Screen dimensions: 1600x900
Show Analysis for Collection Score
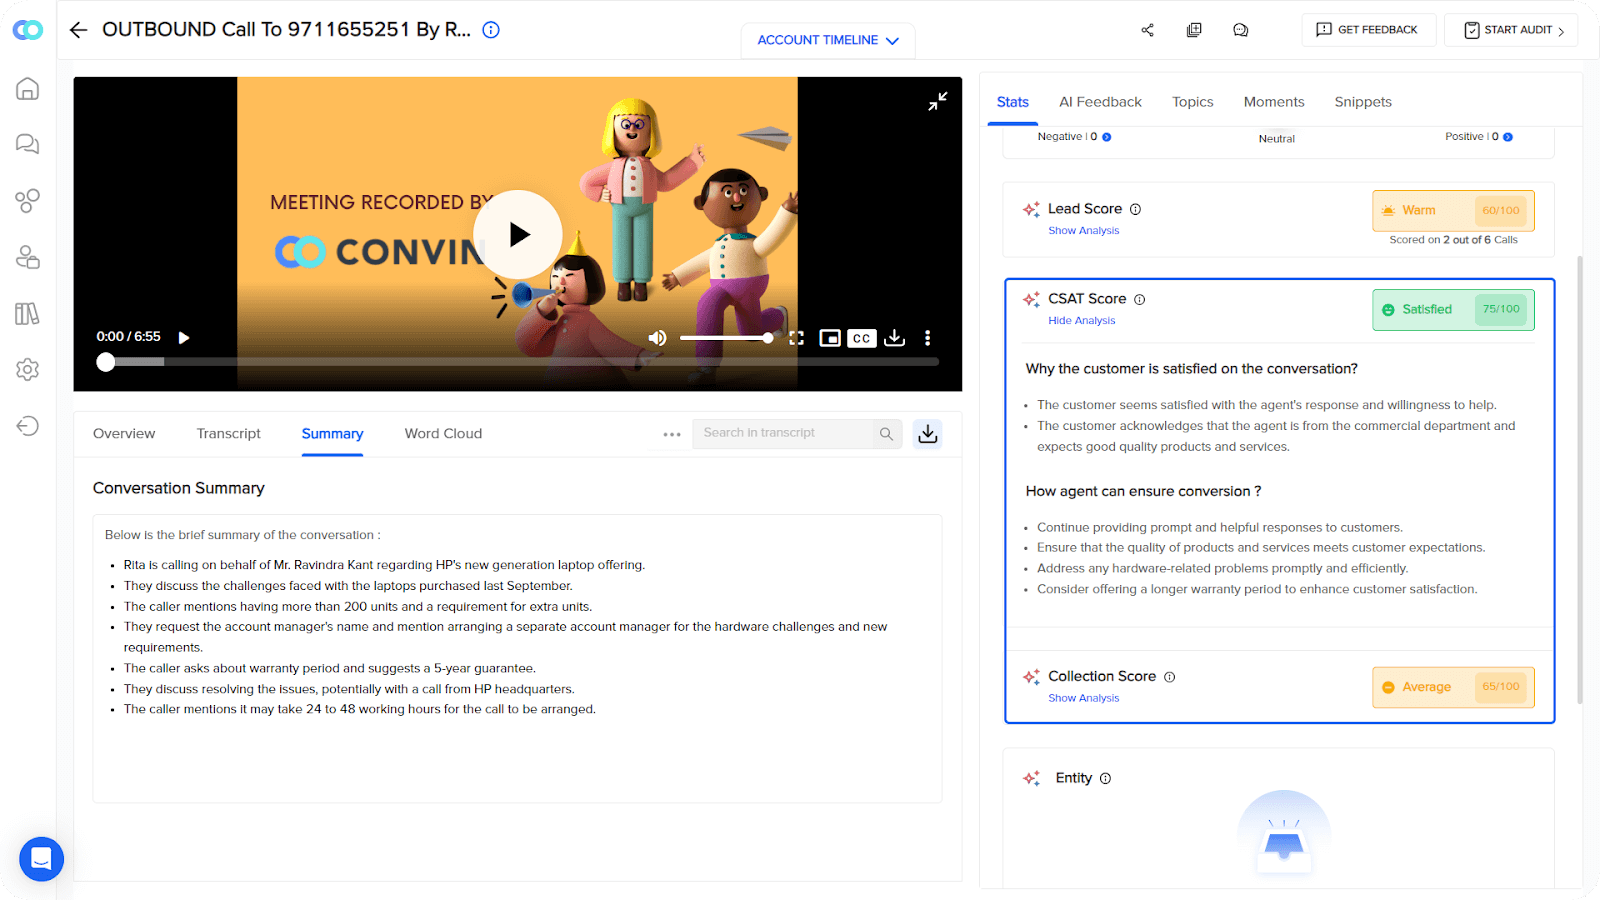[1083, 699]
